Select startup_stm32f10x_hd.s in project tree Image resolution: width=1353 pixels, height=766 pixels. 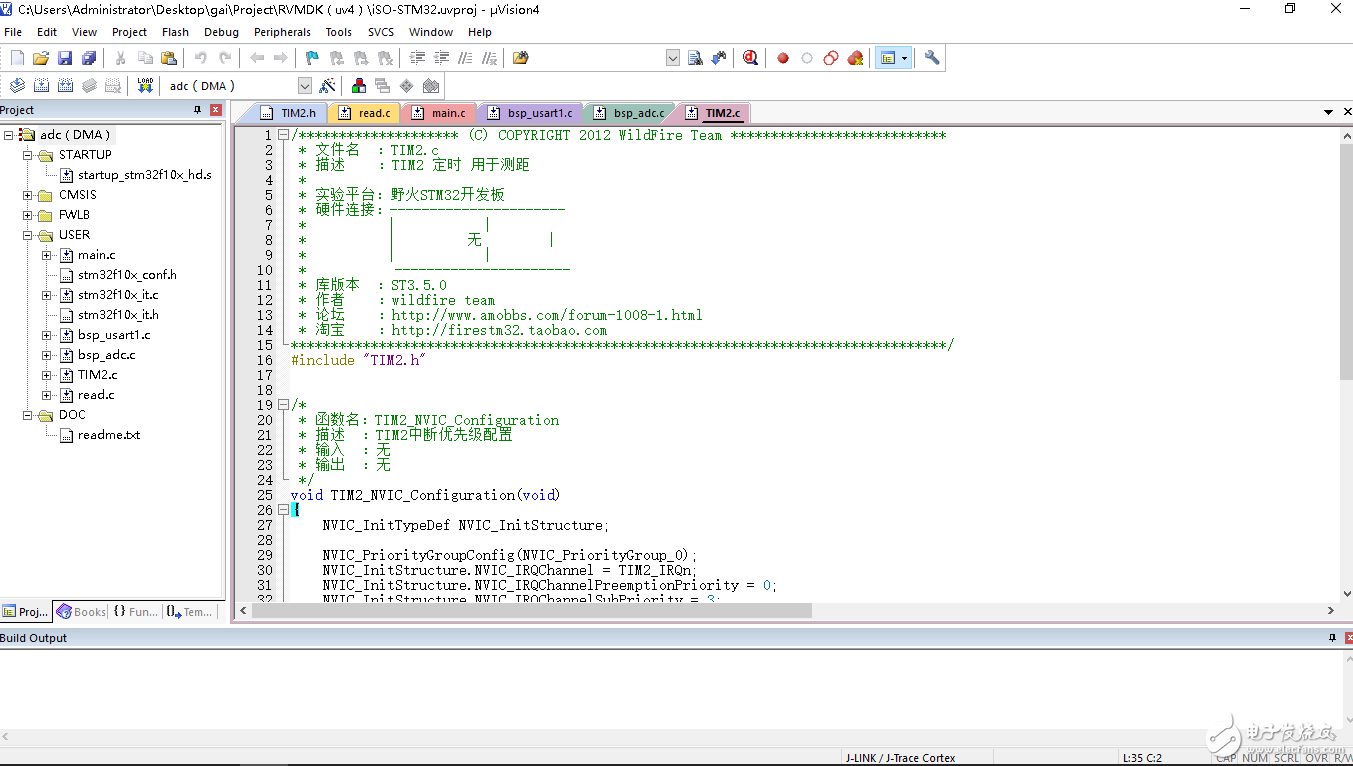click(x=144, y=175)
